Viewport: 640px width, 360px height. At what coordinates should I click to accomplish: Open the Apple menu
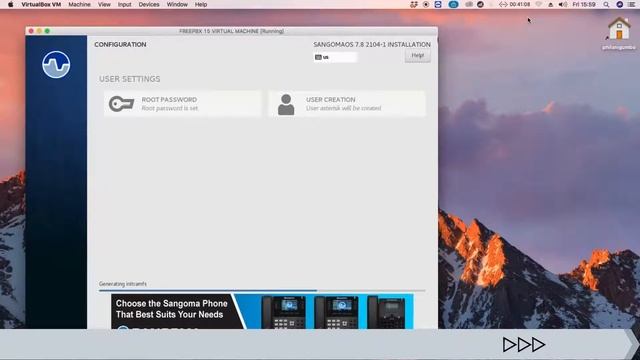pyautogui.click(x=11, y=4)
